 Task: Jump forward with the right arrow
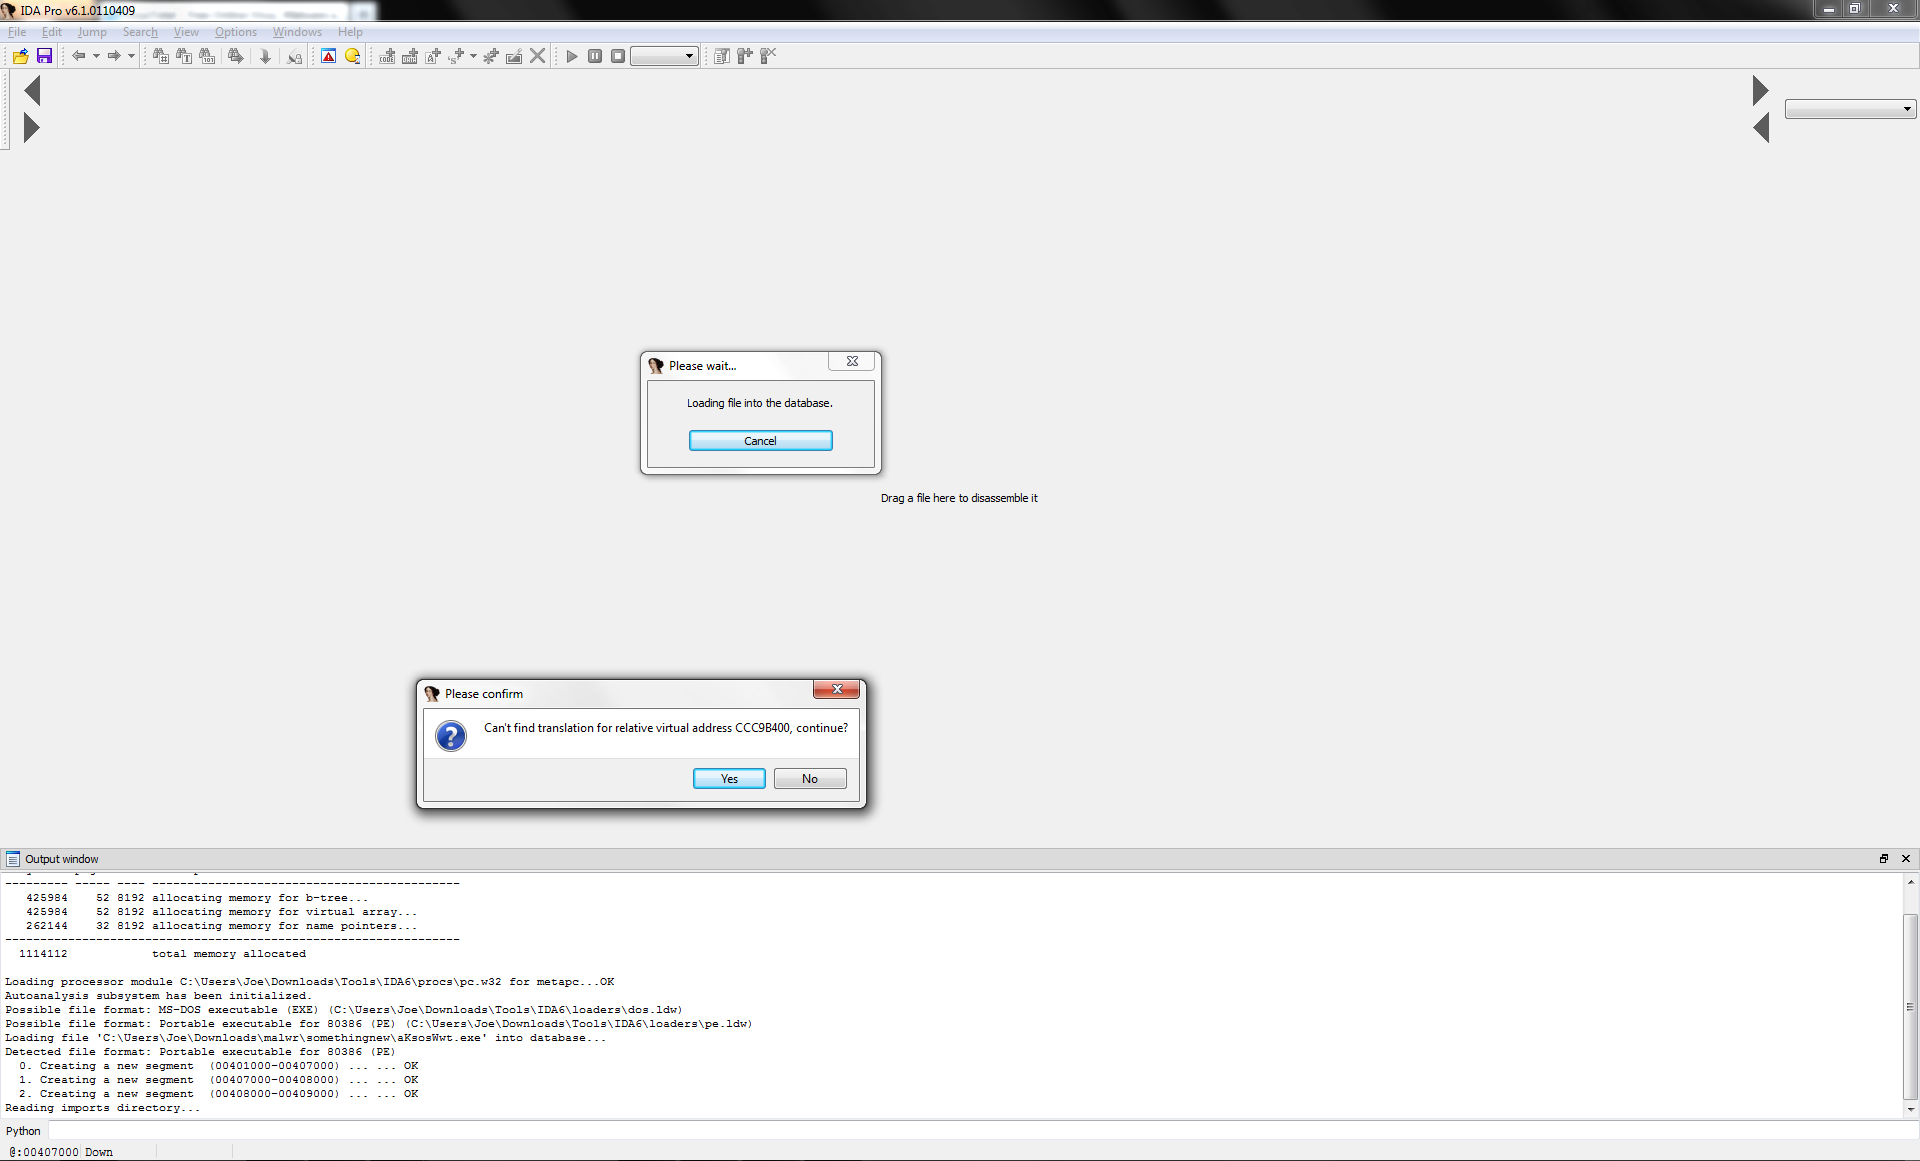coord(114,56)
